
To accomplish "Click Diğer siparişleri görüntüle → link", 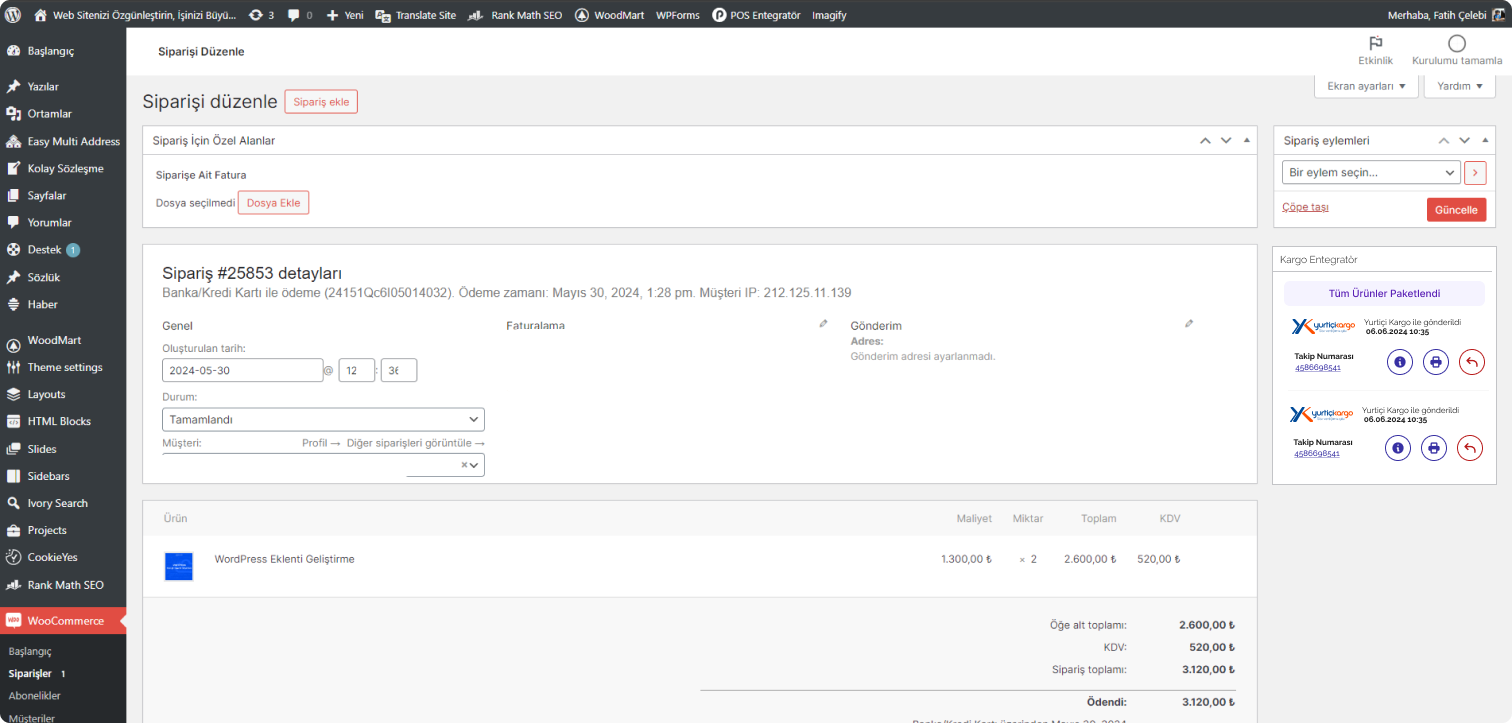I will [x=416, y=443].
